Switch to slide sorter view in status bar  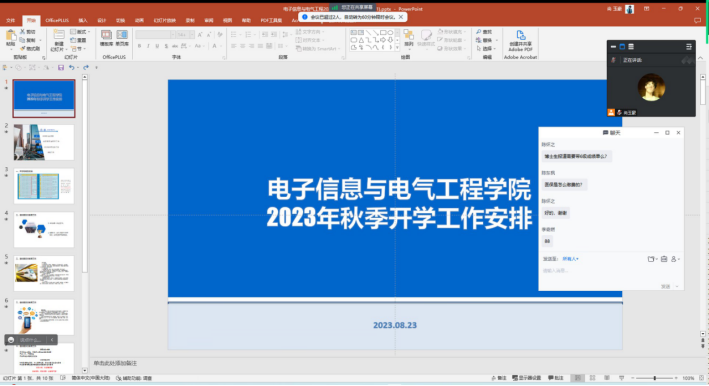click(x=592, y=378)
